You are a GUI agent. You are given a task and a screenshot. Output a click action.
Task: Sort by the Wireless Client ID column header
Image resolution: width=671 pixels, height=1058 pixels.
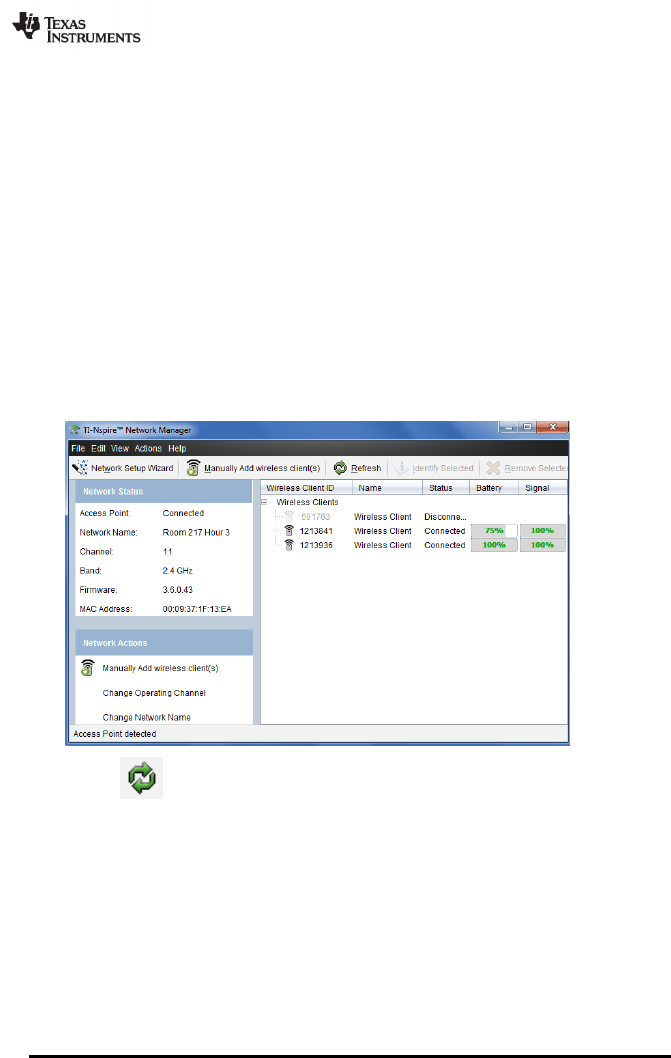pos(306,488)
